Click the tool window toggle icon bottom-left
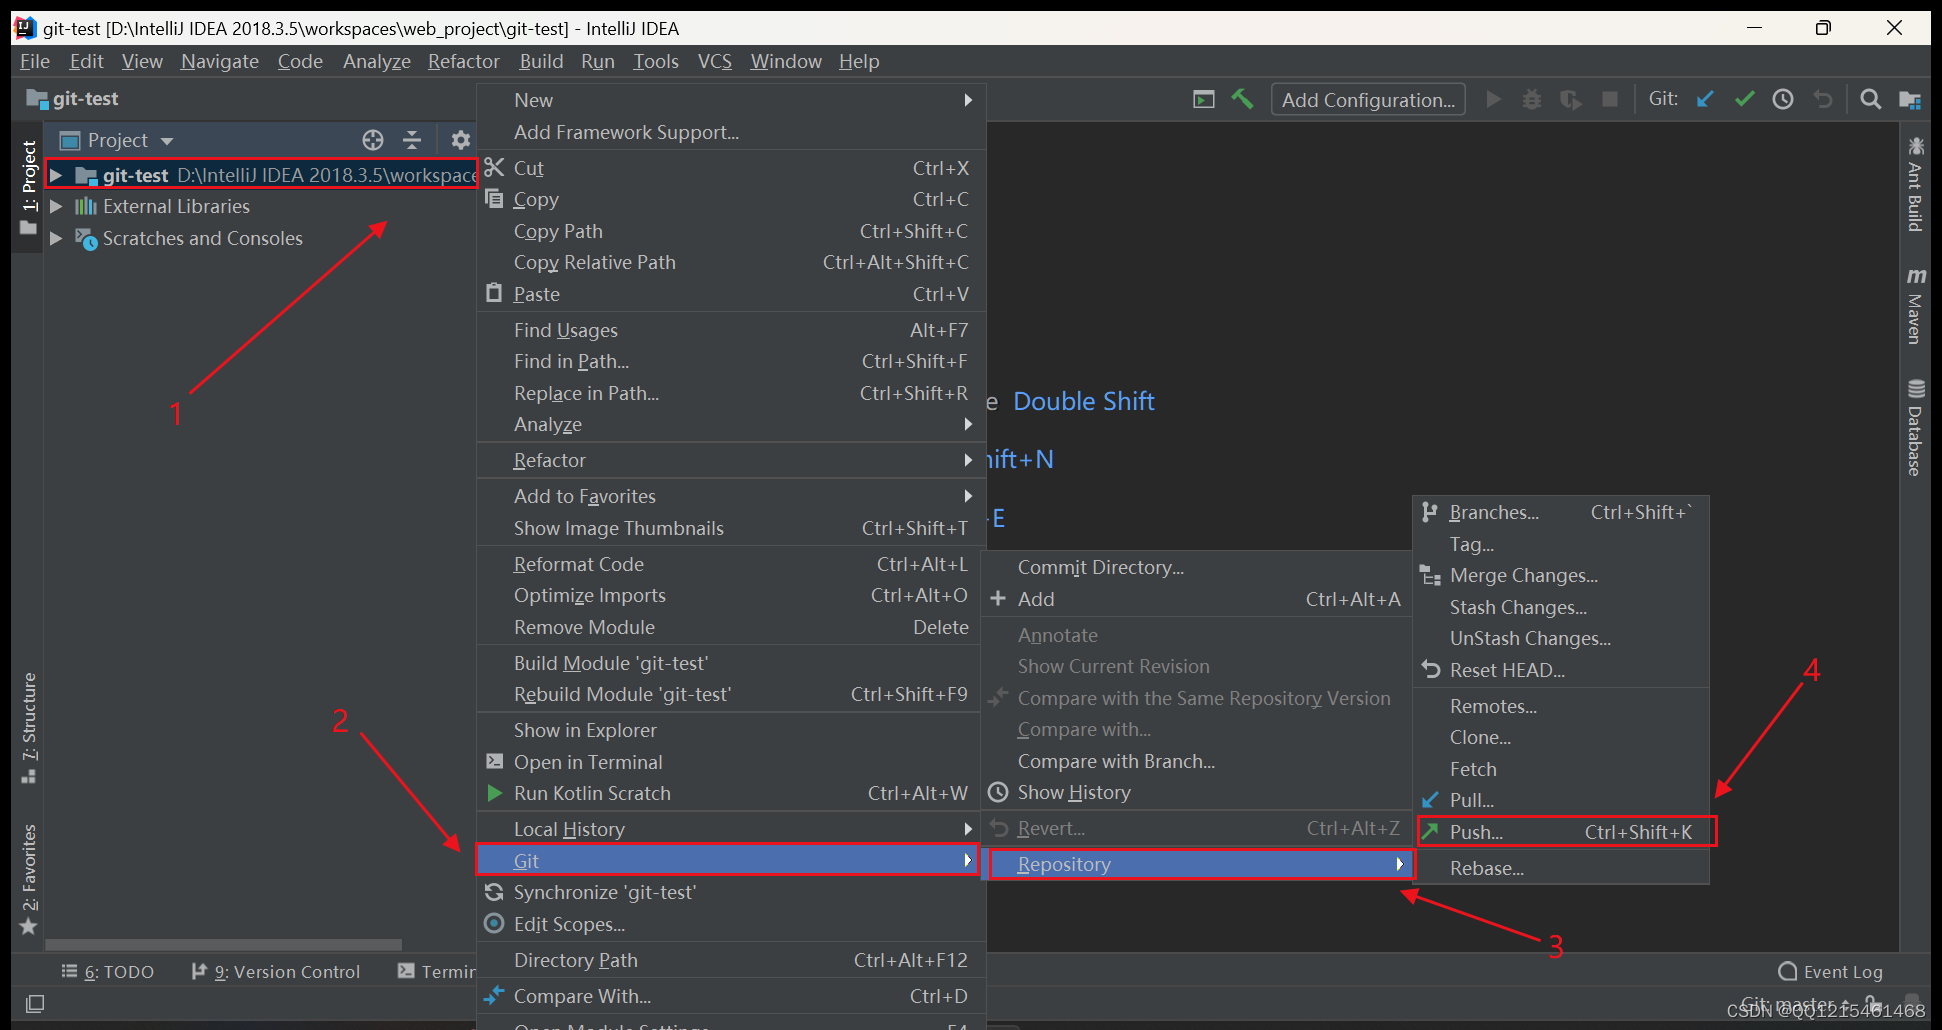Screen dimensions: 1942x1030 tap(35, 1003)
